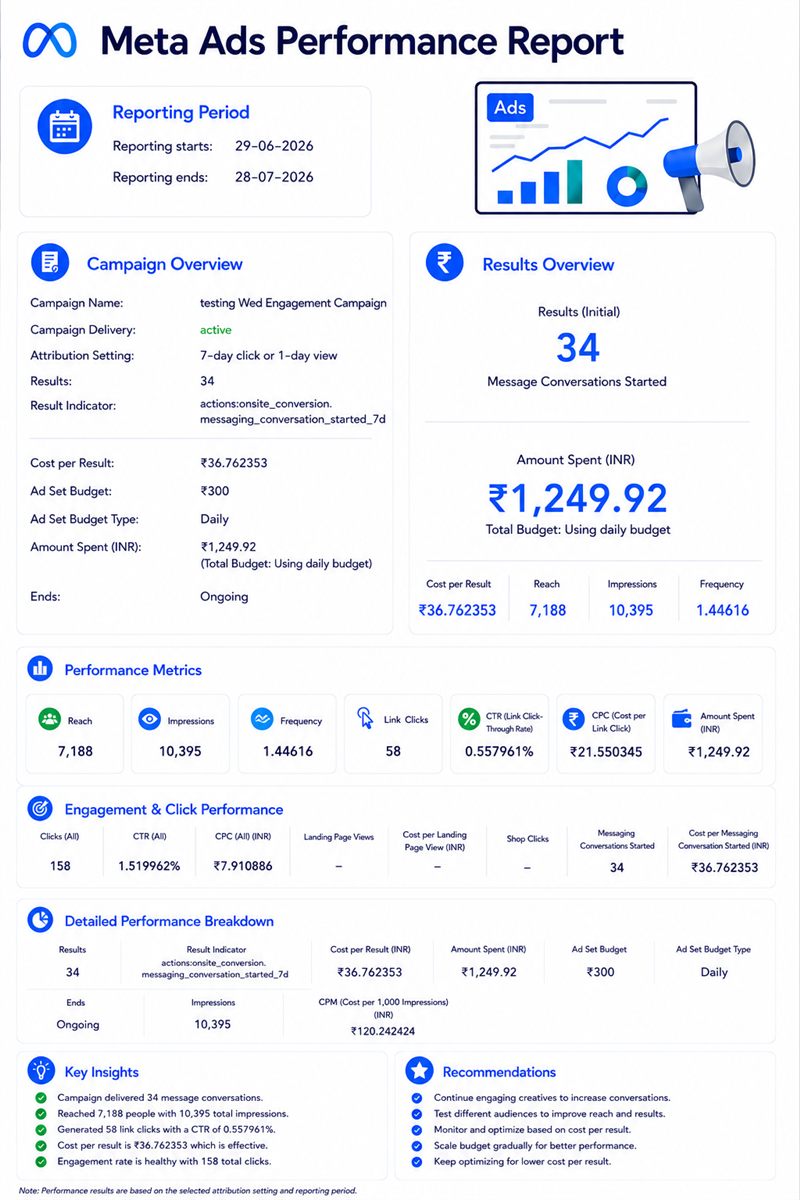Click the rupee icon on CPC tile
The height and width of the screenshot is (1200, 800).
[x=573, y=719]
